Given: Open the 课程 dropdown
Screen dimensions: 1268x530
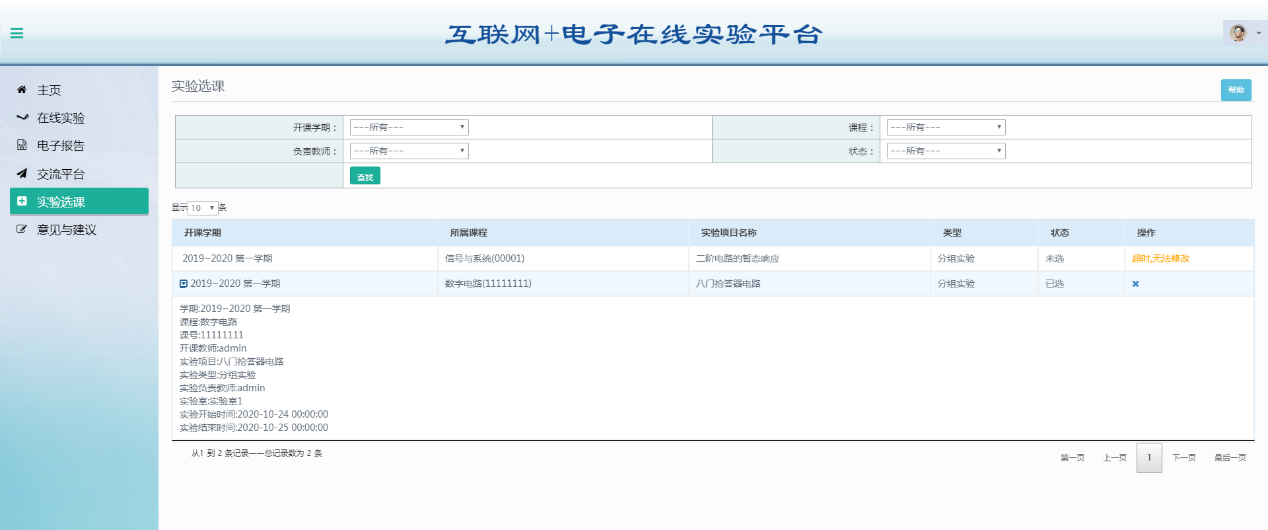Looking at the screenshot, I should pyautogui.click(x=946, y=127).
